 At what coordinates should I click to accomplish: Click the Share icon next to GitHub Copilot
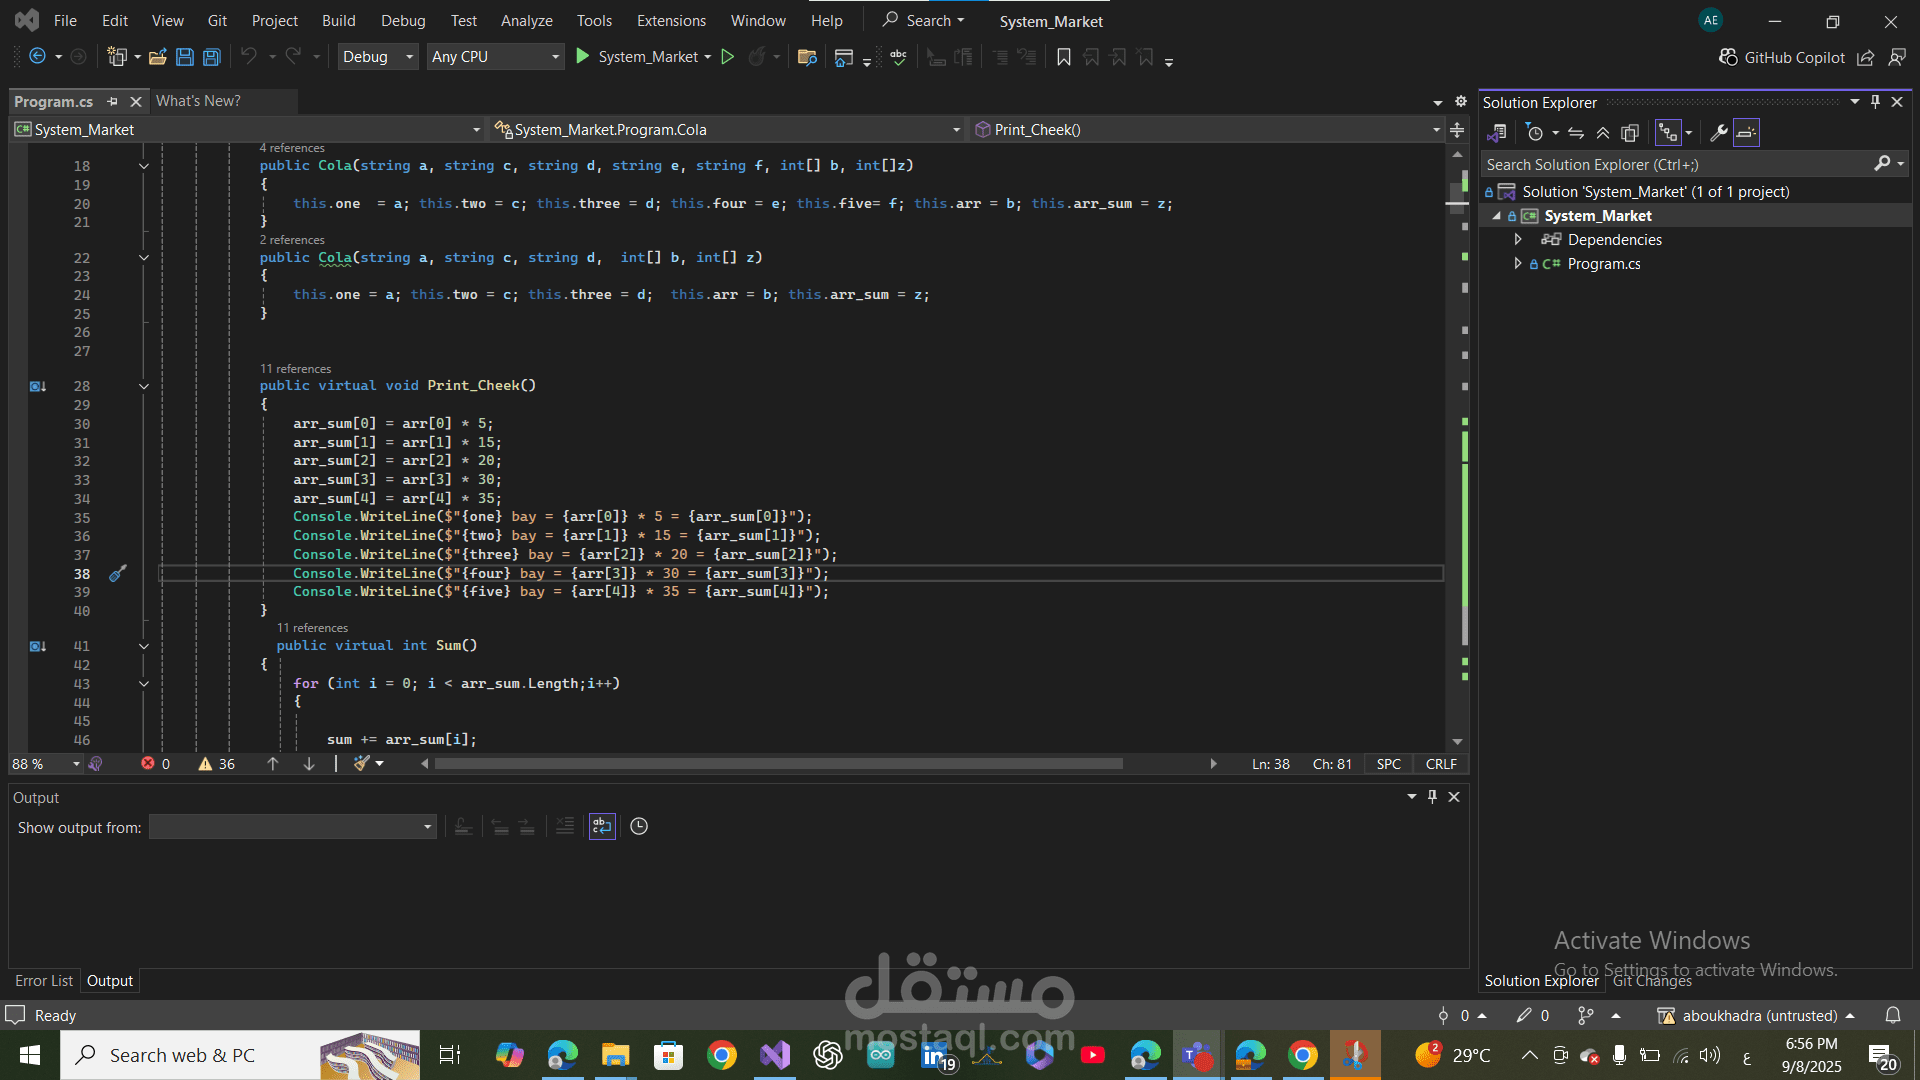(x=1866, y=58)
